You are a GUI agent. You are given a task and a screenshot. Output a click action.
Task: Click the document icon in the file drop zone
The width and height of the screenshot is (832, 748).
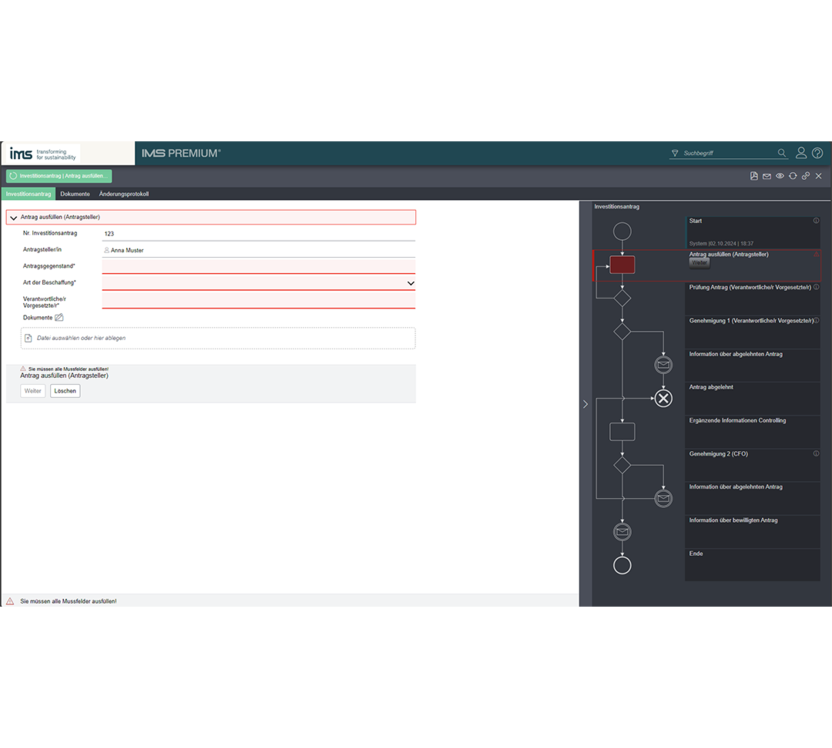pos(29,338)
